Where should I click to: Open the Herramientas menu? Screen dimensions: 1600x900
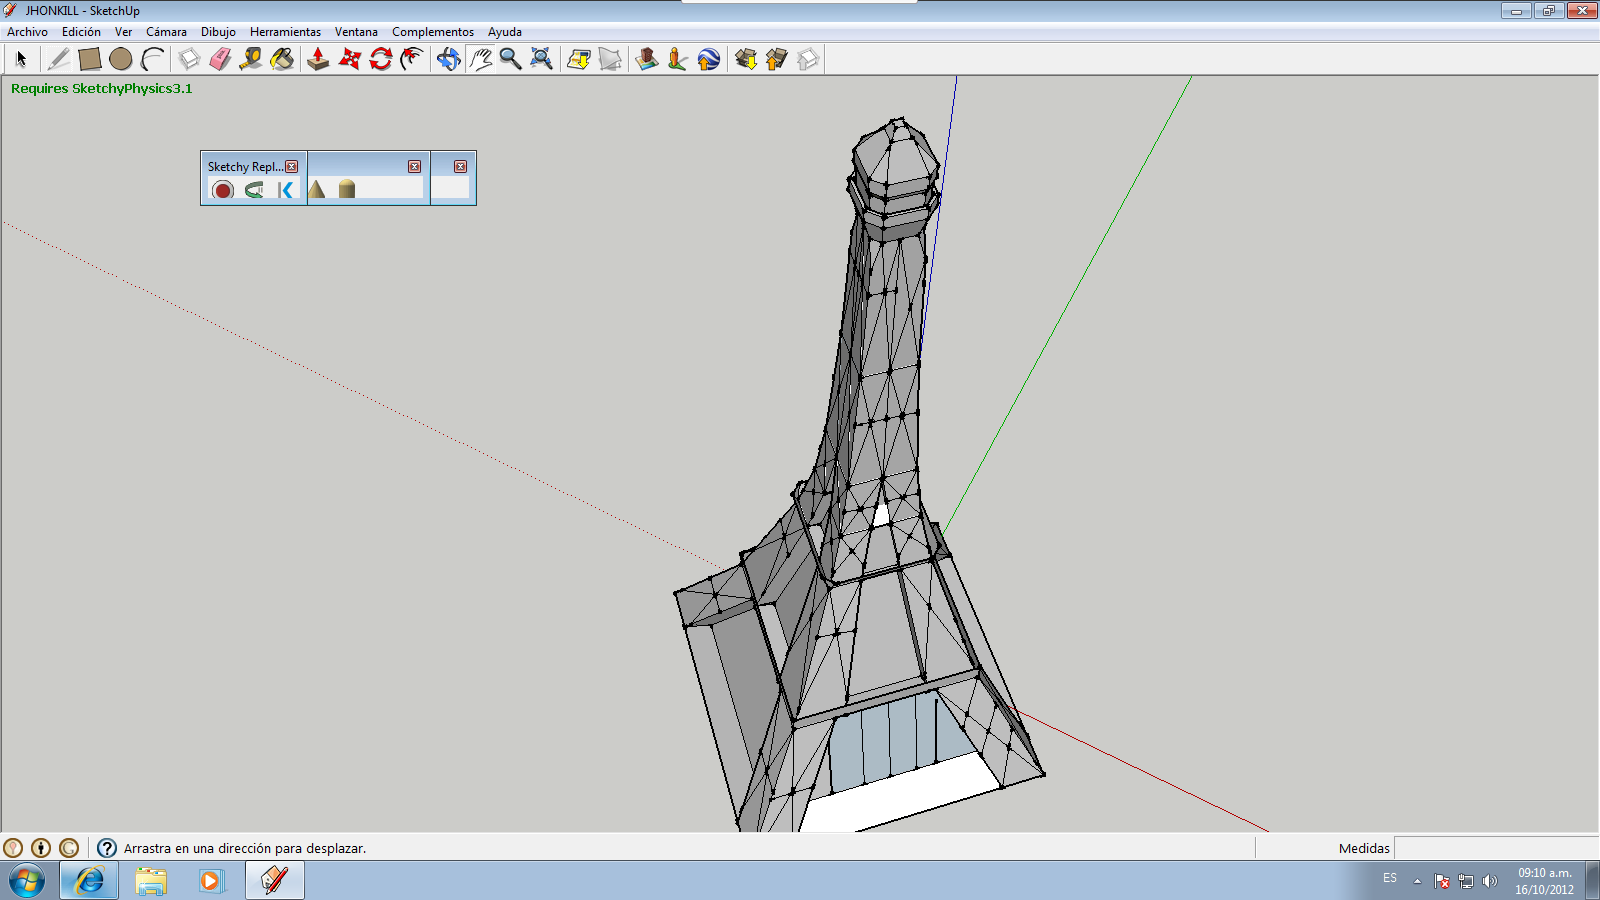tap(285, 32)
